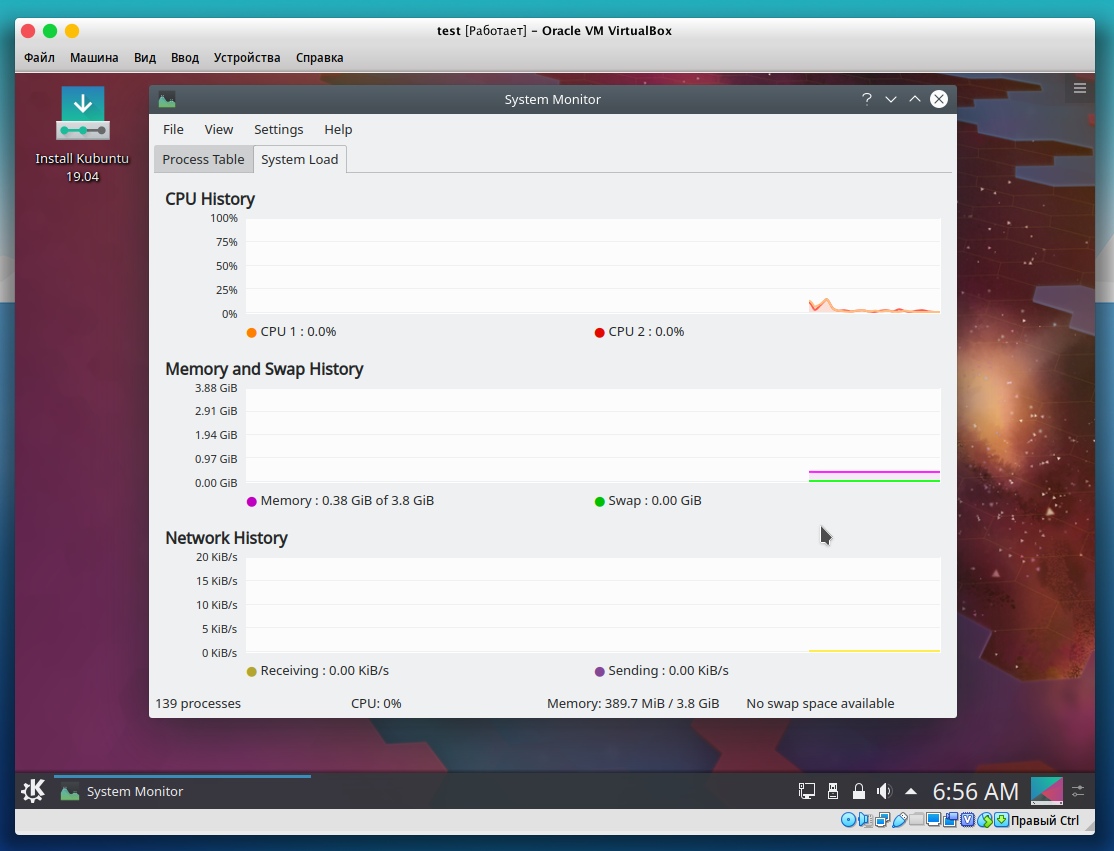This screenshot has height=851, width=1114.
Task: Click the CPU 1 : 0.0% label
Action: pos(298,332)
